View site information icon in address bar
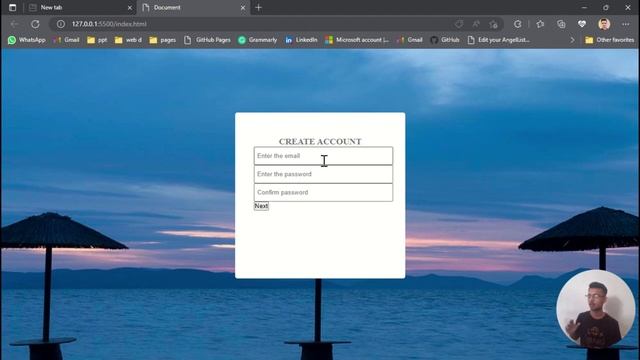Image resolution: width=640 pixels, height=360 pixels. [61, 24]
